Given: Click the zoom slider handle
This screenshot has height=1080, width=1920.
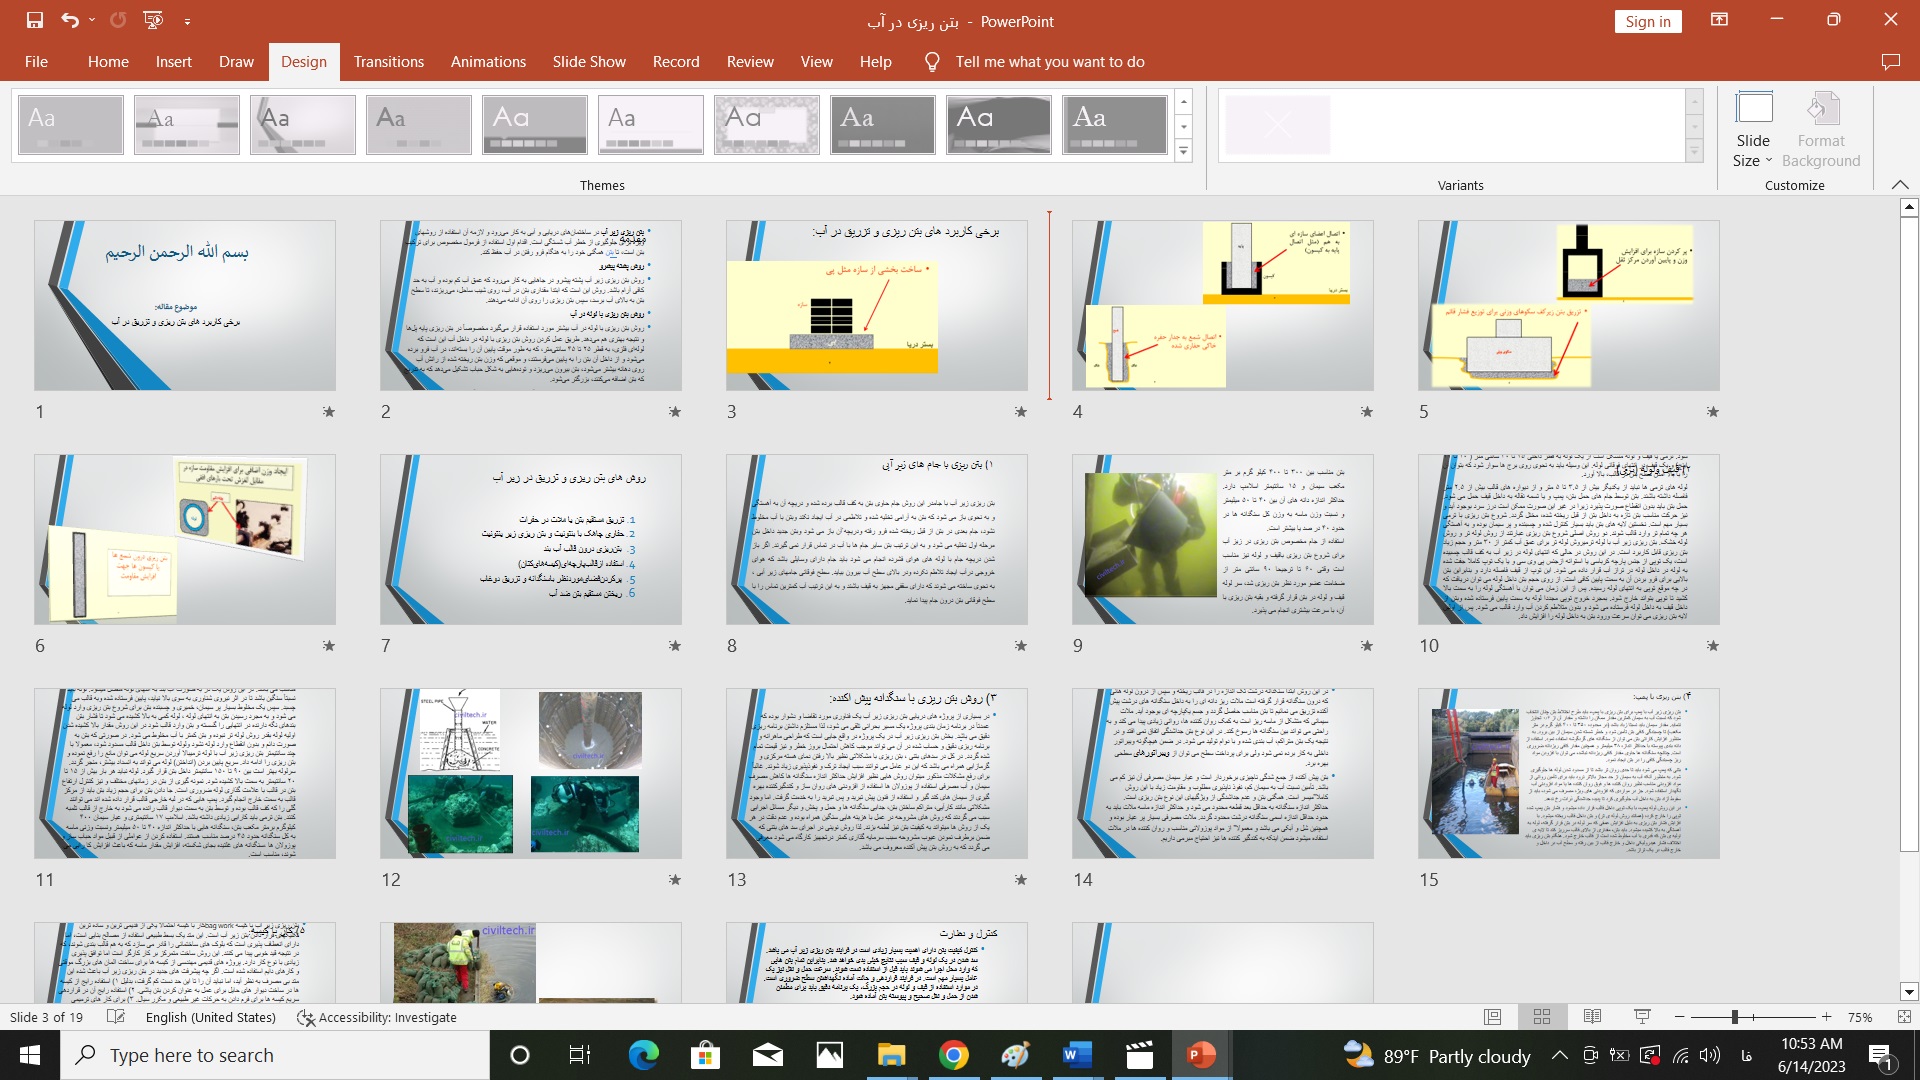Looking at the screenshot, I should [1734, 1017].
